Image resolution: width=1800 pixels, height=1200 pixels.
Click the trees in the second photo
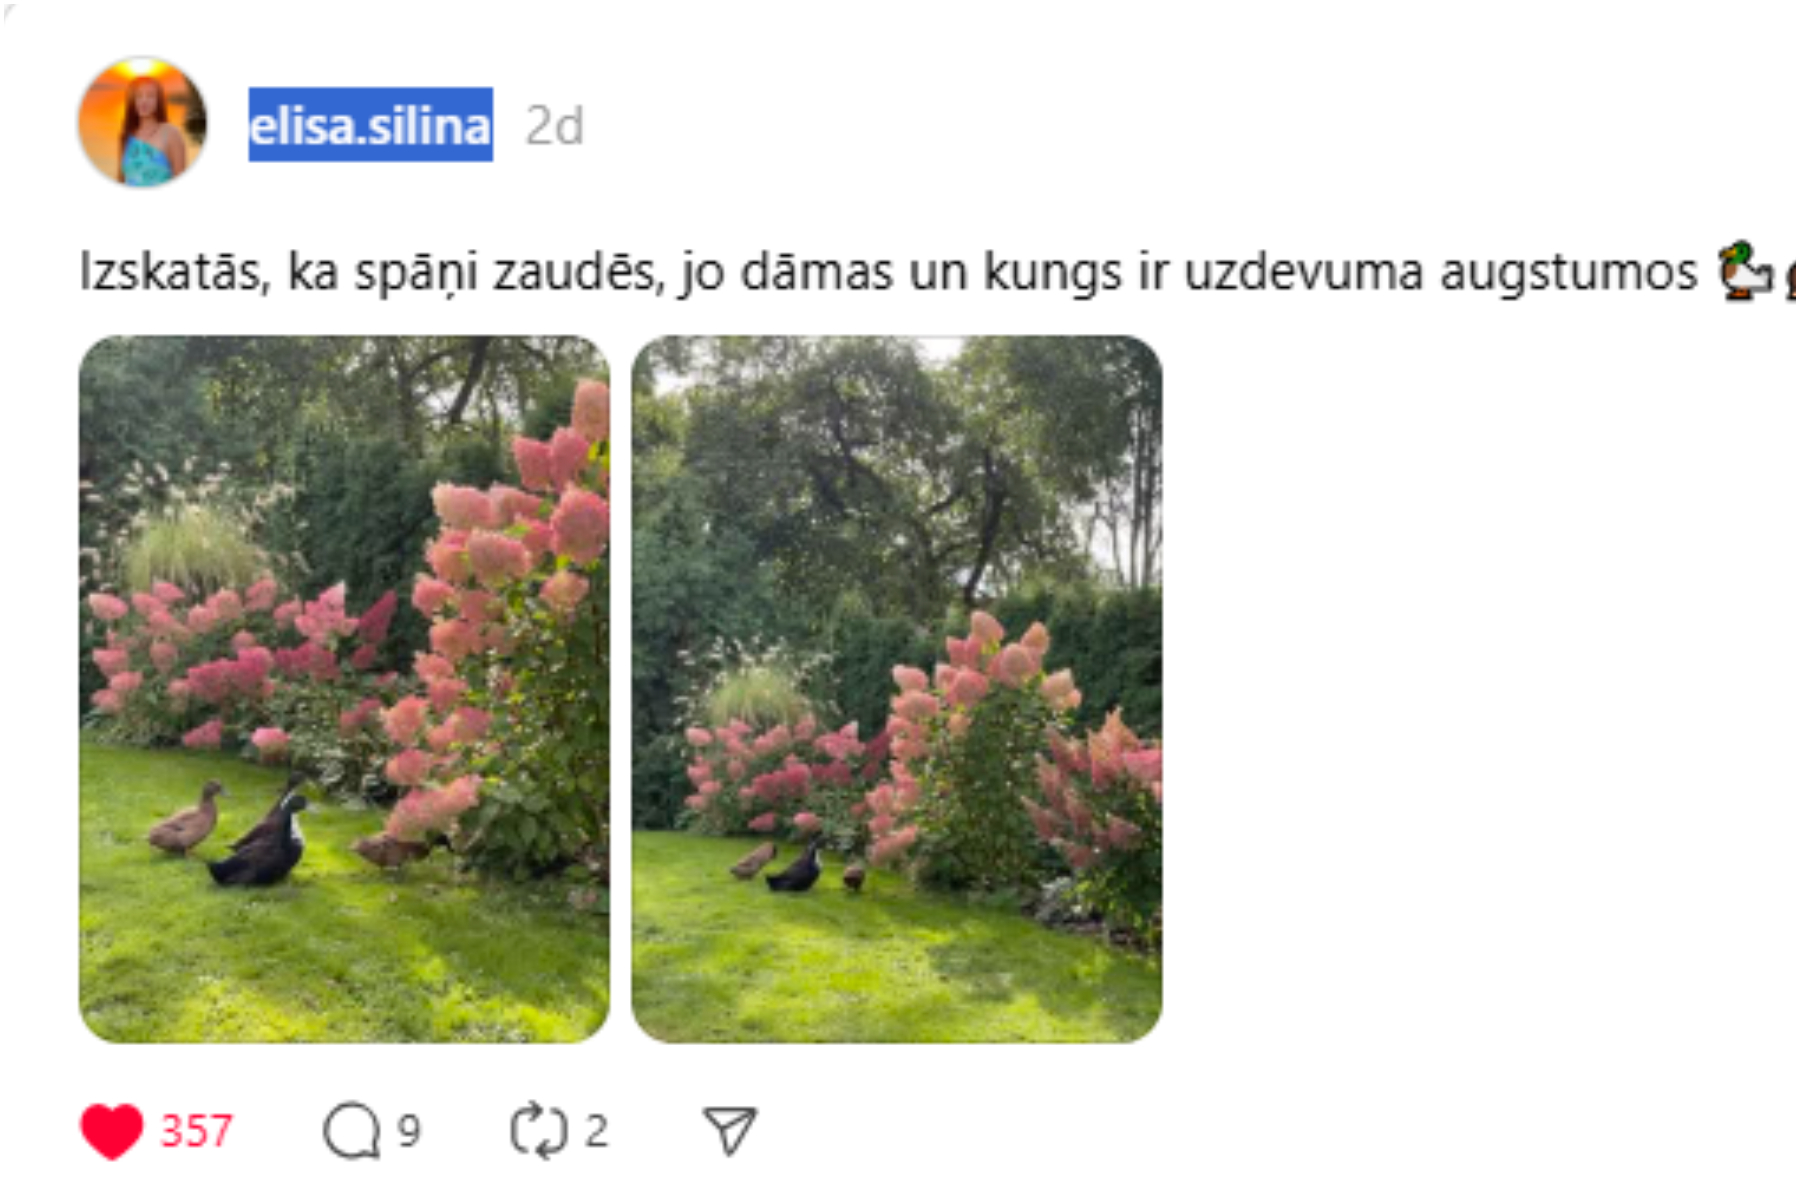pyautogui.click(x=900, y=470)
